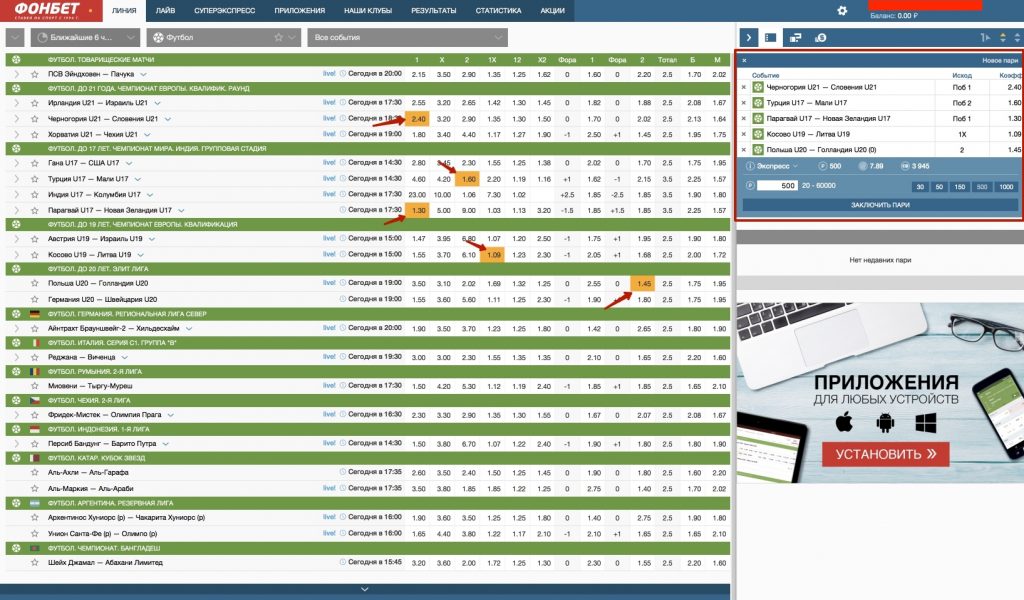
Task: Collapse the bet slip panel arrow
Action: pos(748,37)
